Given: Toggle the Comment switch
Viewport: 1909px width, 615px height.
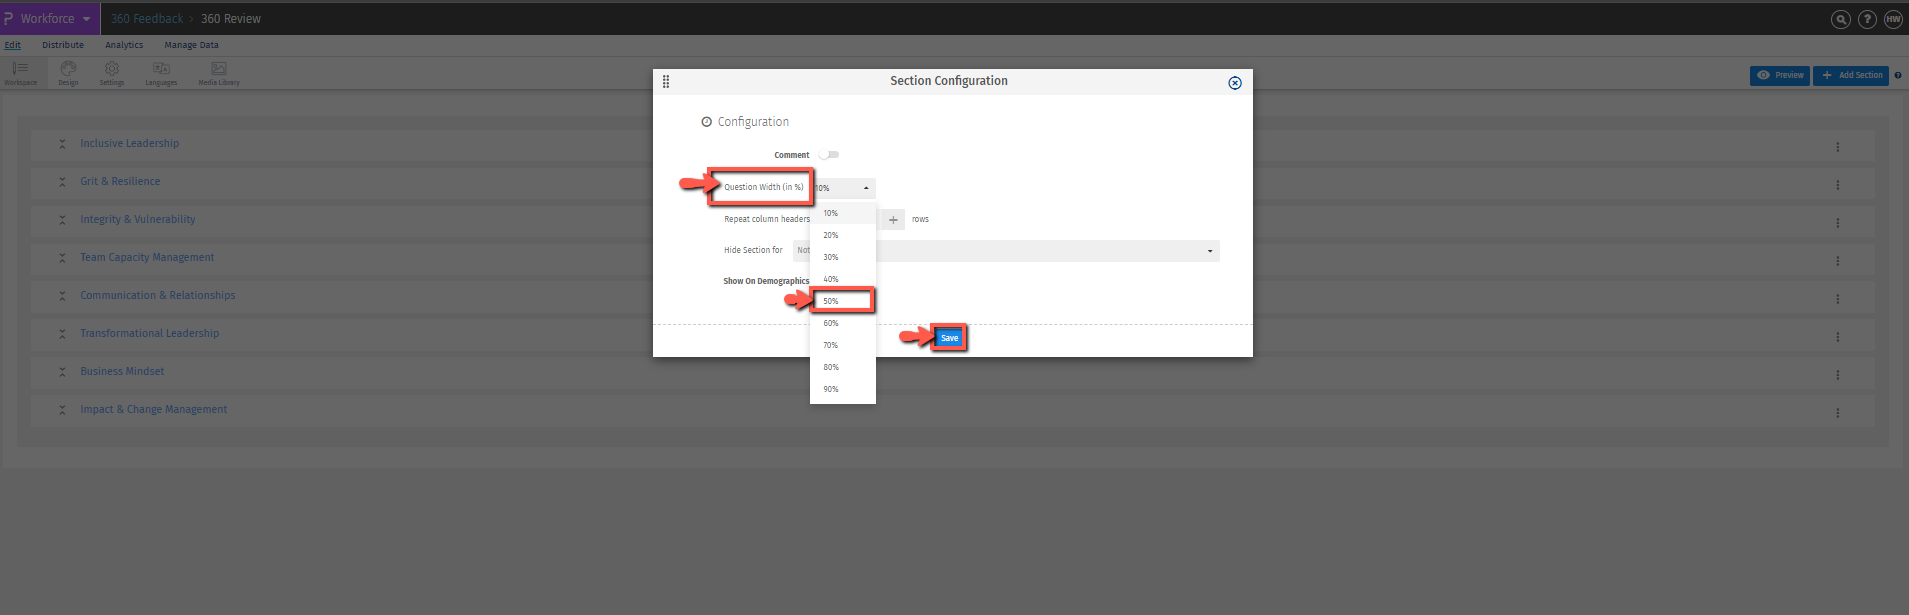Looking at the screenshot, I should (x=829, y=155).
